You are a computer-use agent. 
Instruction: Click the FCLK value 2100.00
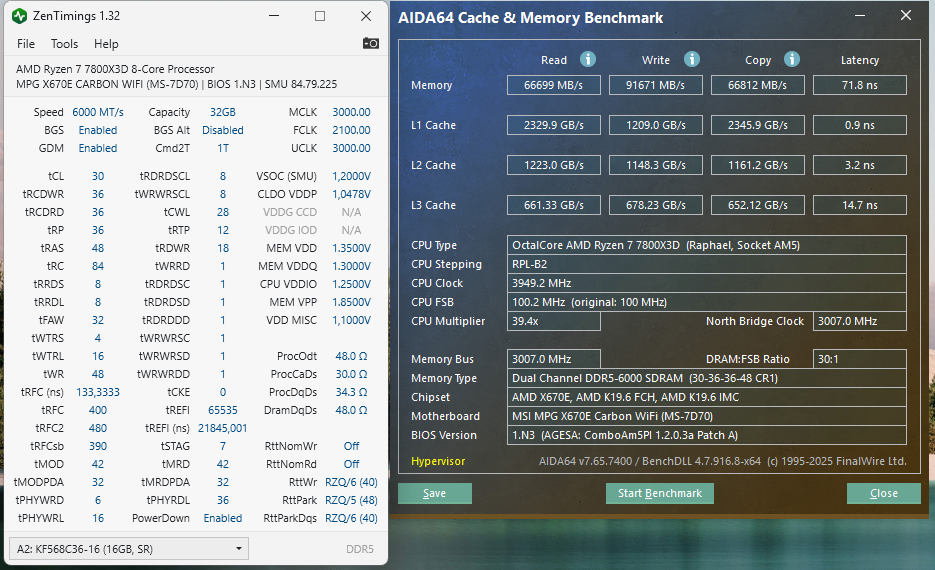tap(351, 130)
